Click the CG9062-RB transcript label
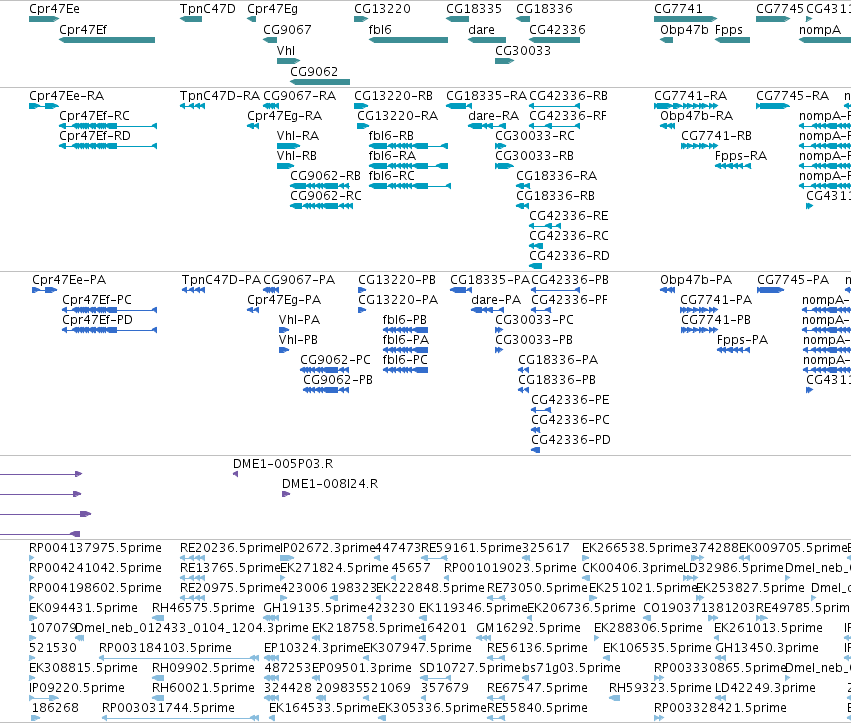Viewport: 851px width, 723px height. point(326,176)
